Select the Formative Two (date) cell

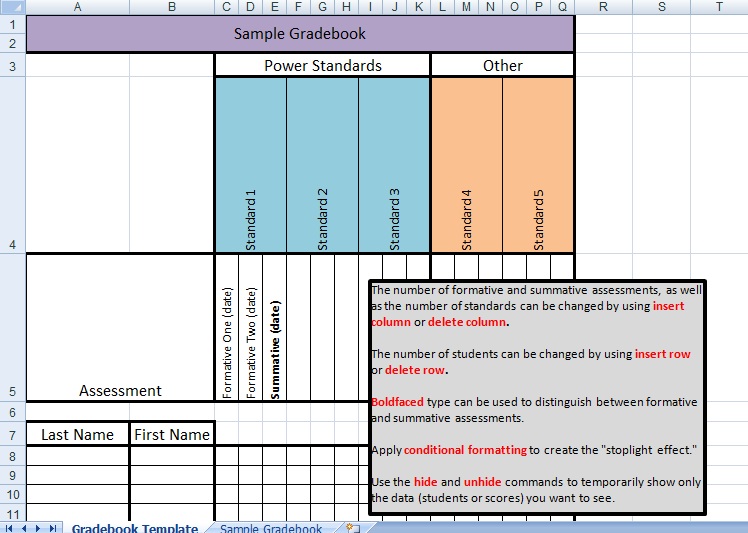[250, 327]
